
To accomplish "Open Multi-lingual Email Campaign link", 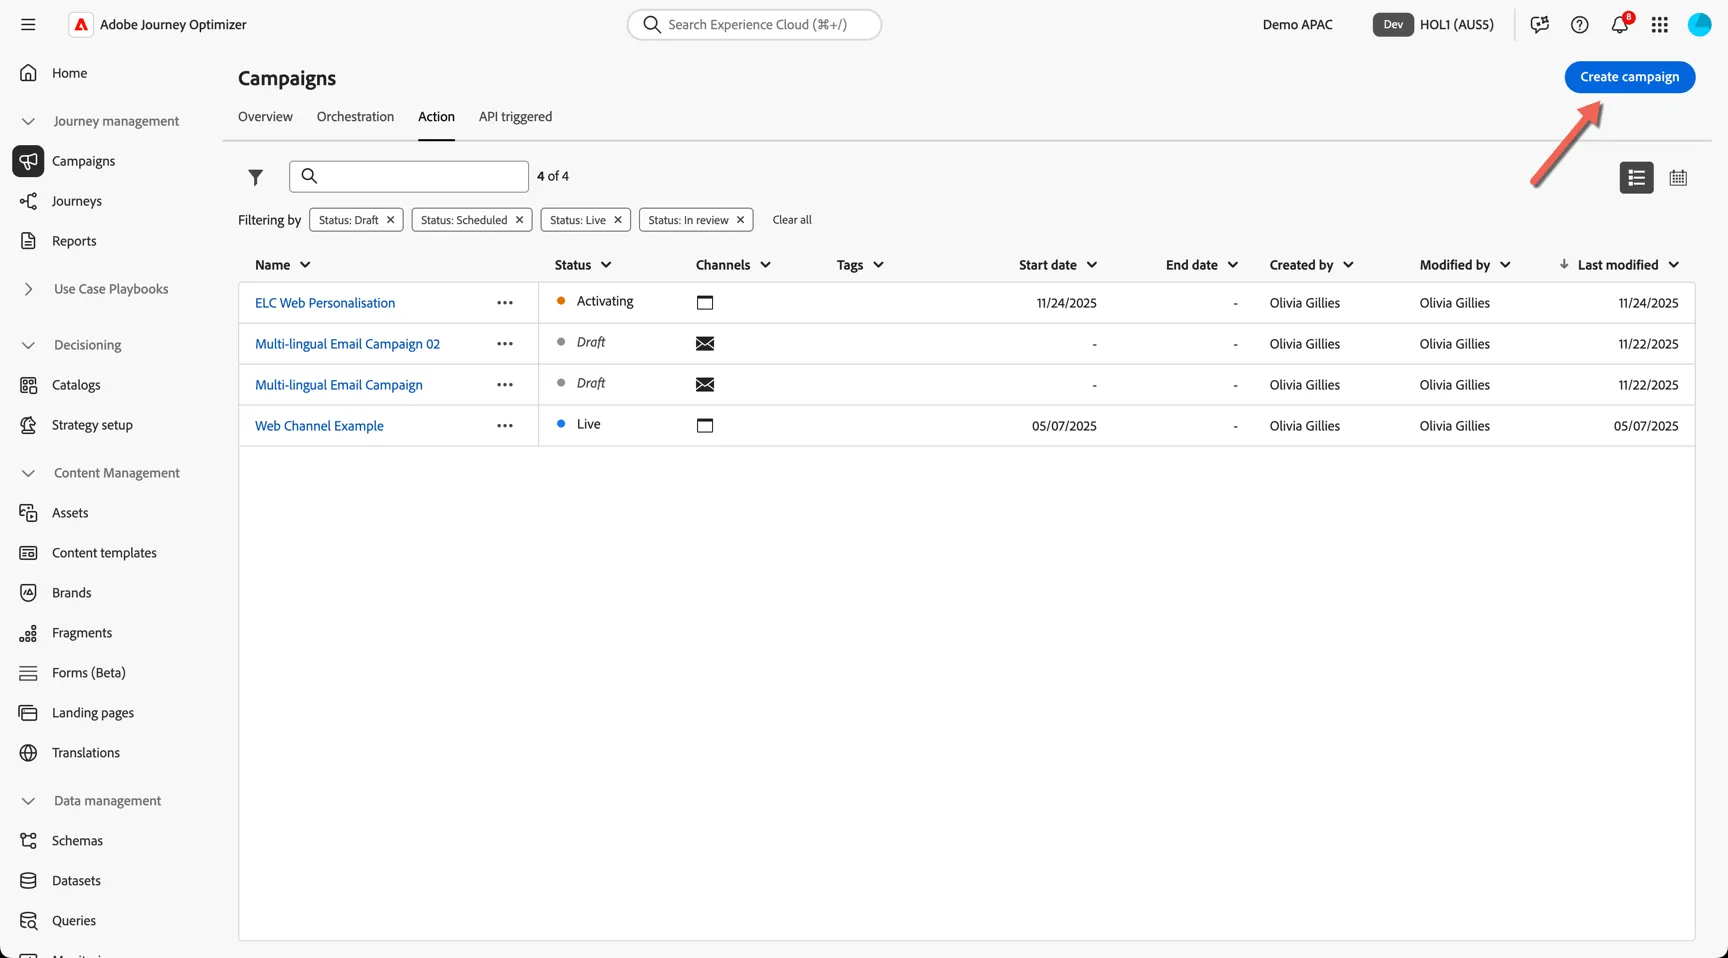I will [339, 385].
